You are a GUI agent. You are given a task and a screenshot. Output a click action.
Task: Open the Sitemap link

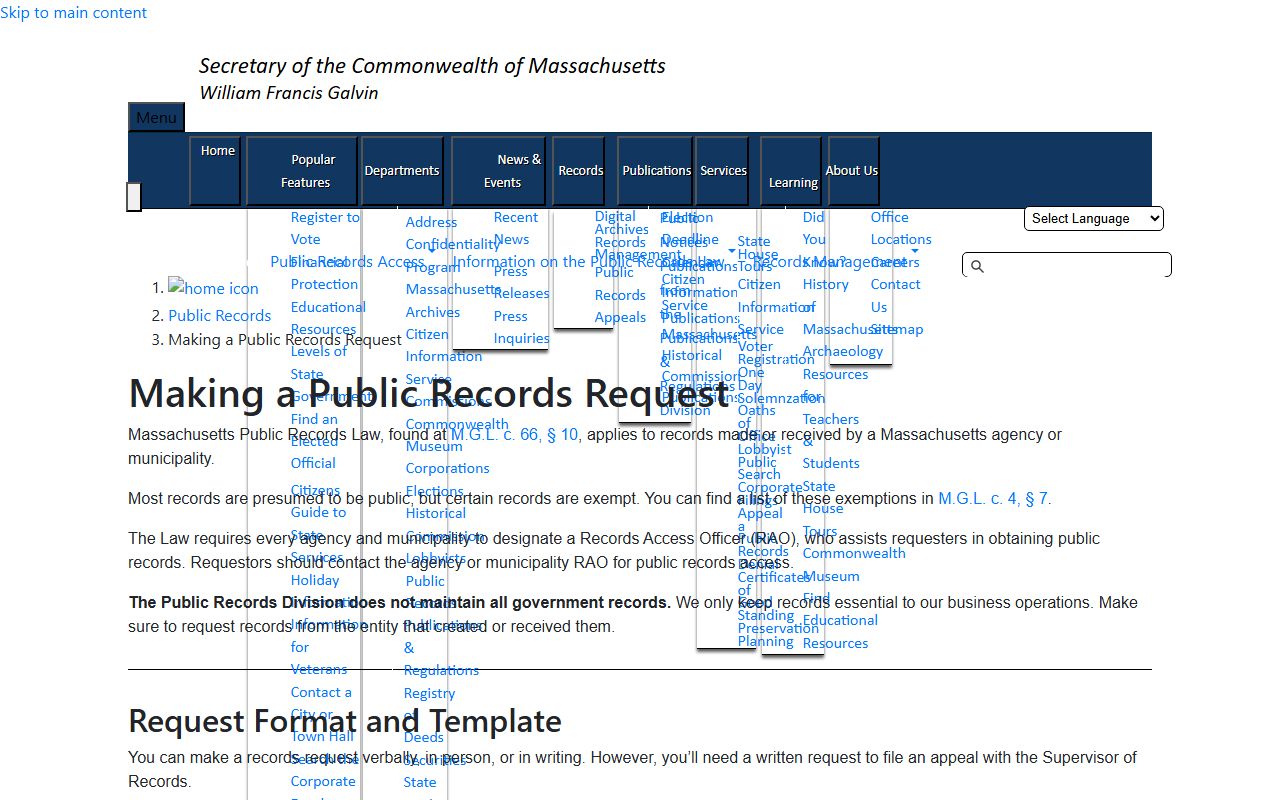897,329
